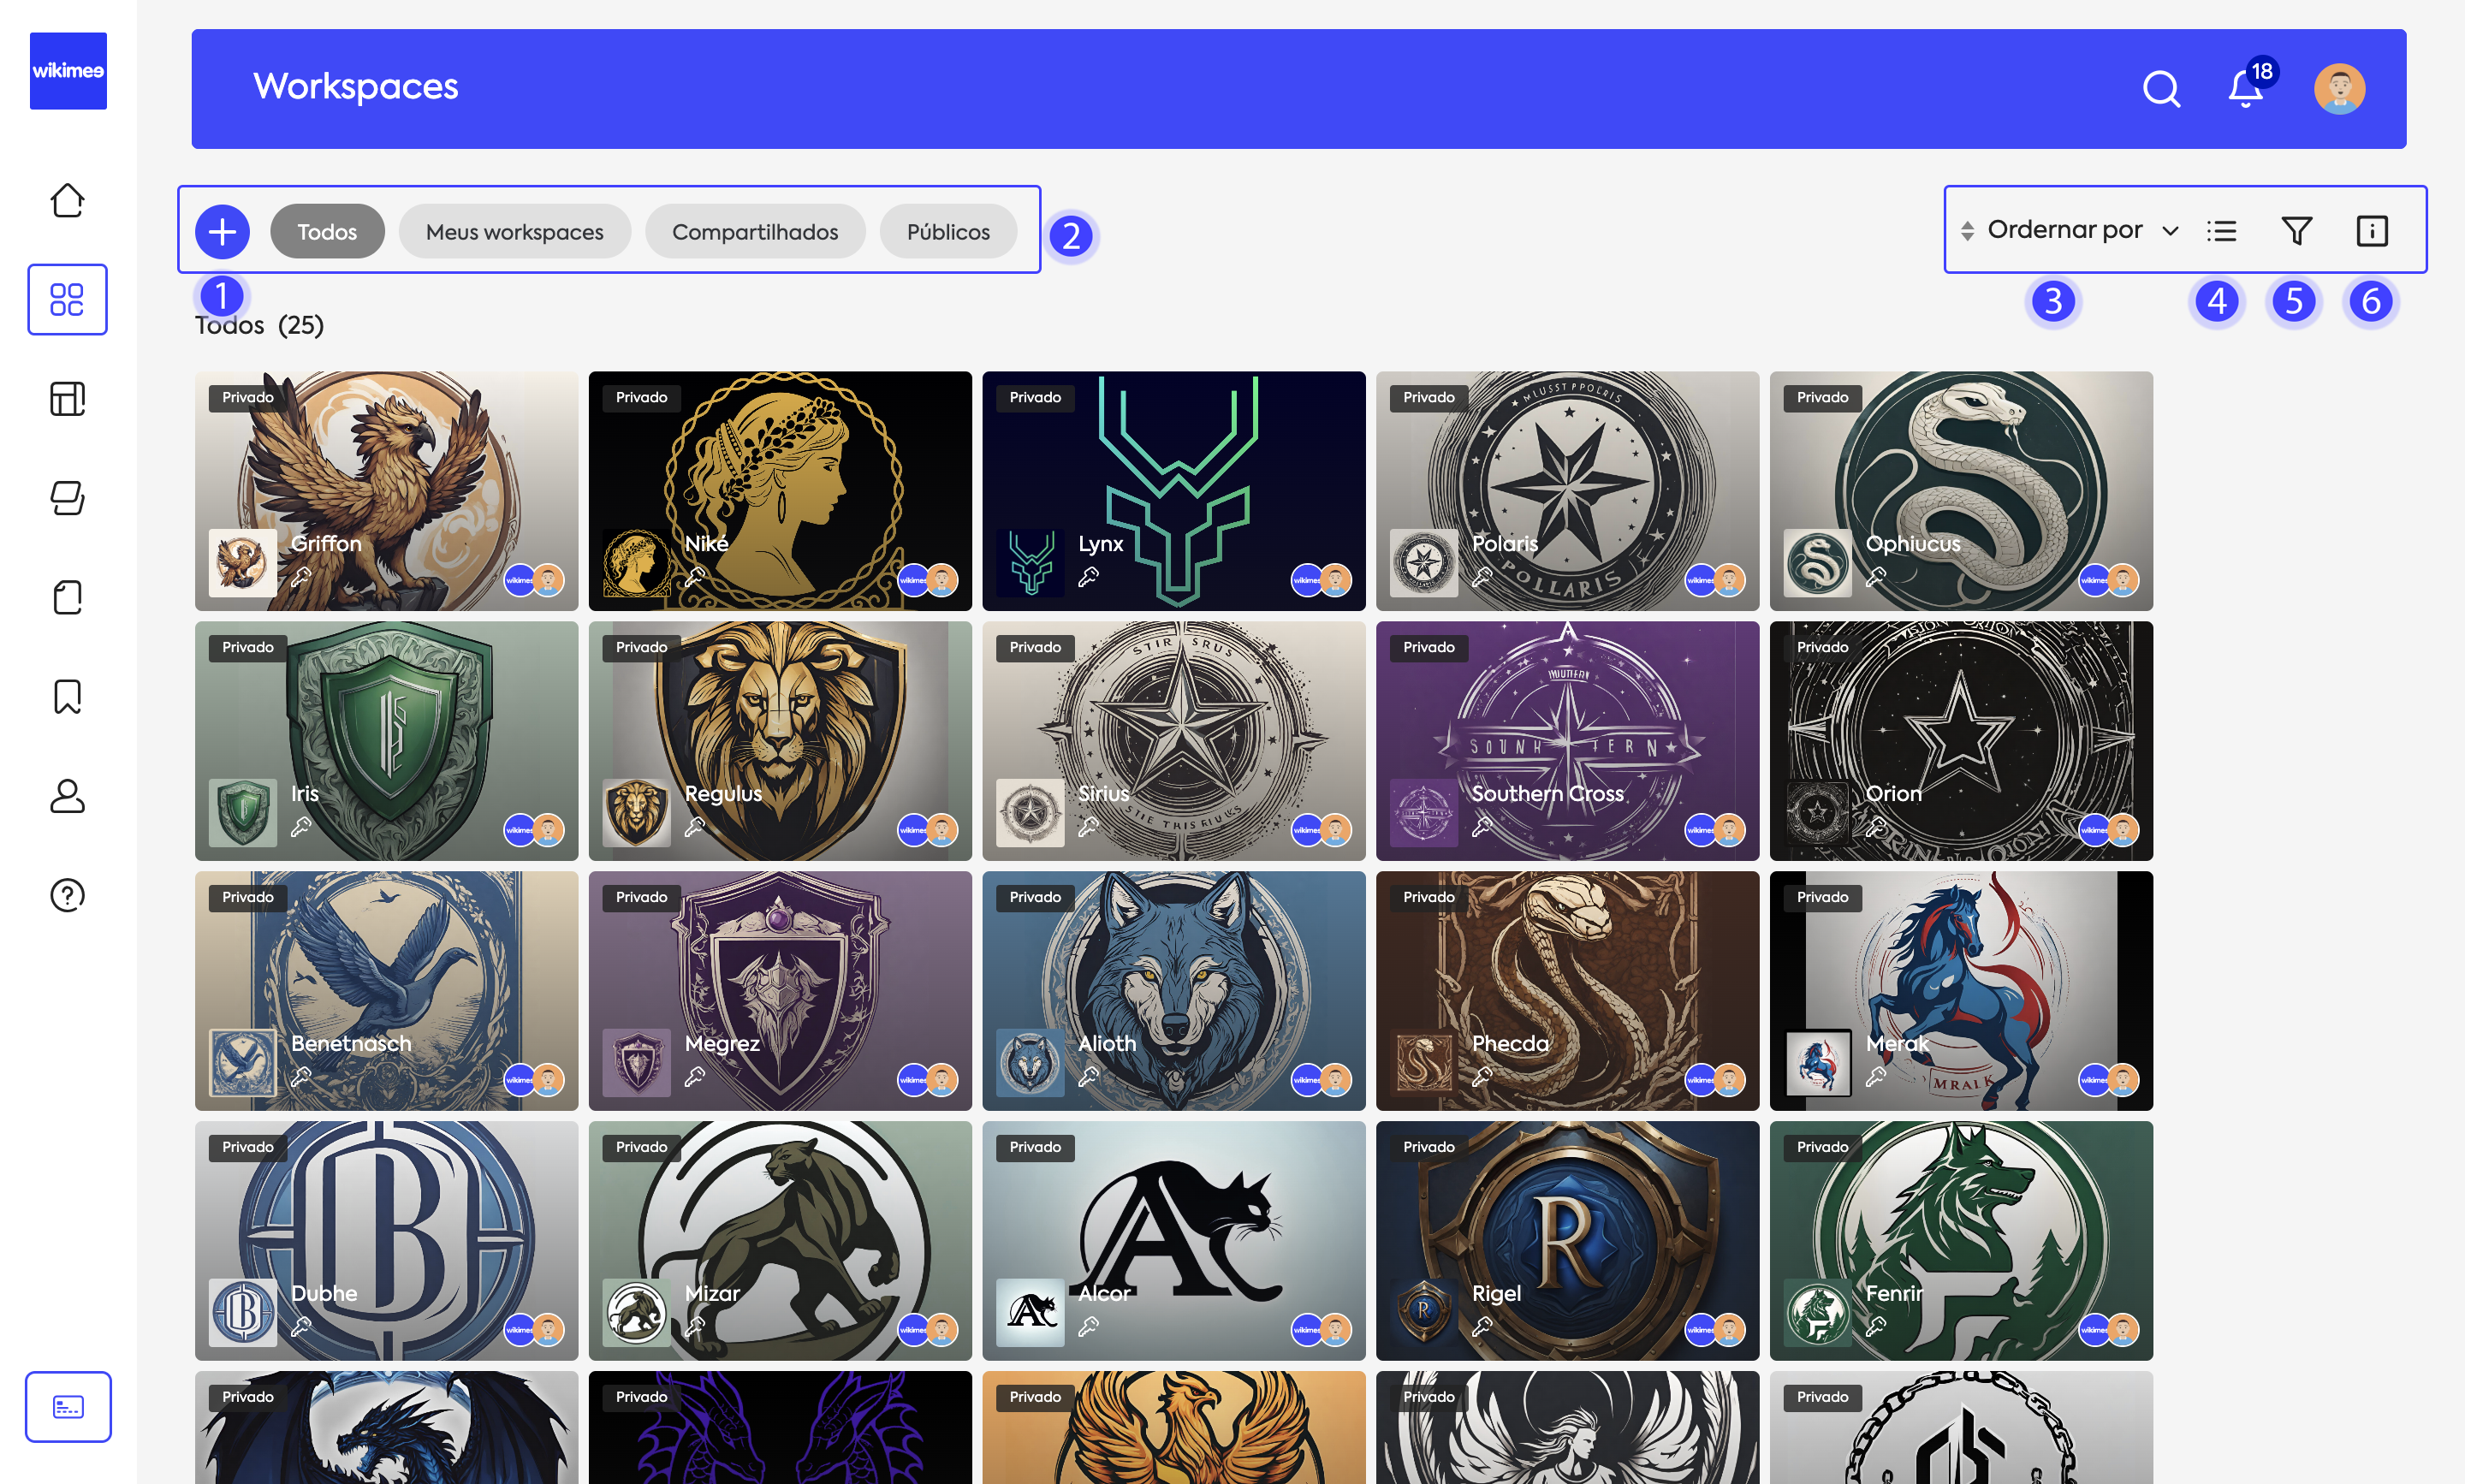Open notifications bell with 18 badge
Viewport: 2465px width, 1484px height.
2245,89
